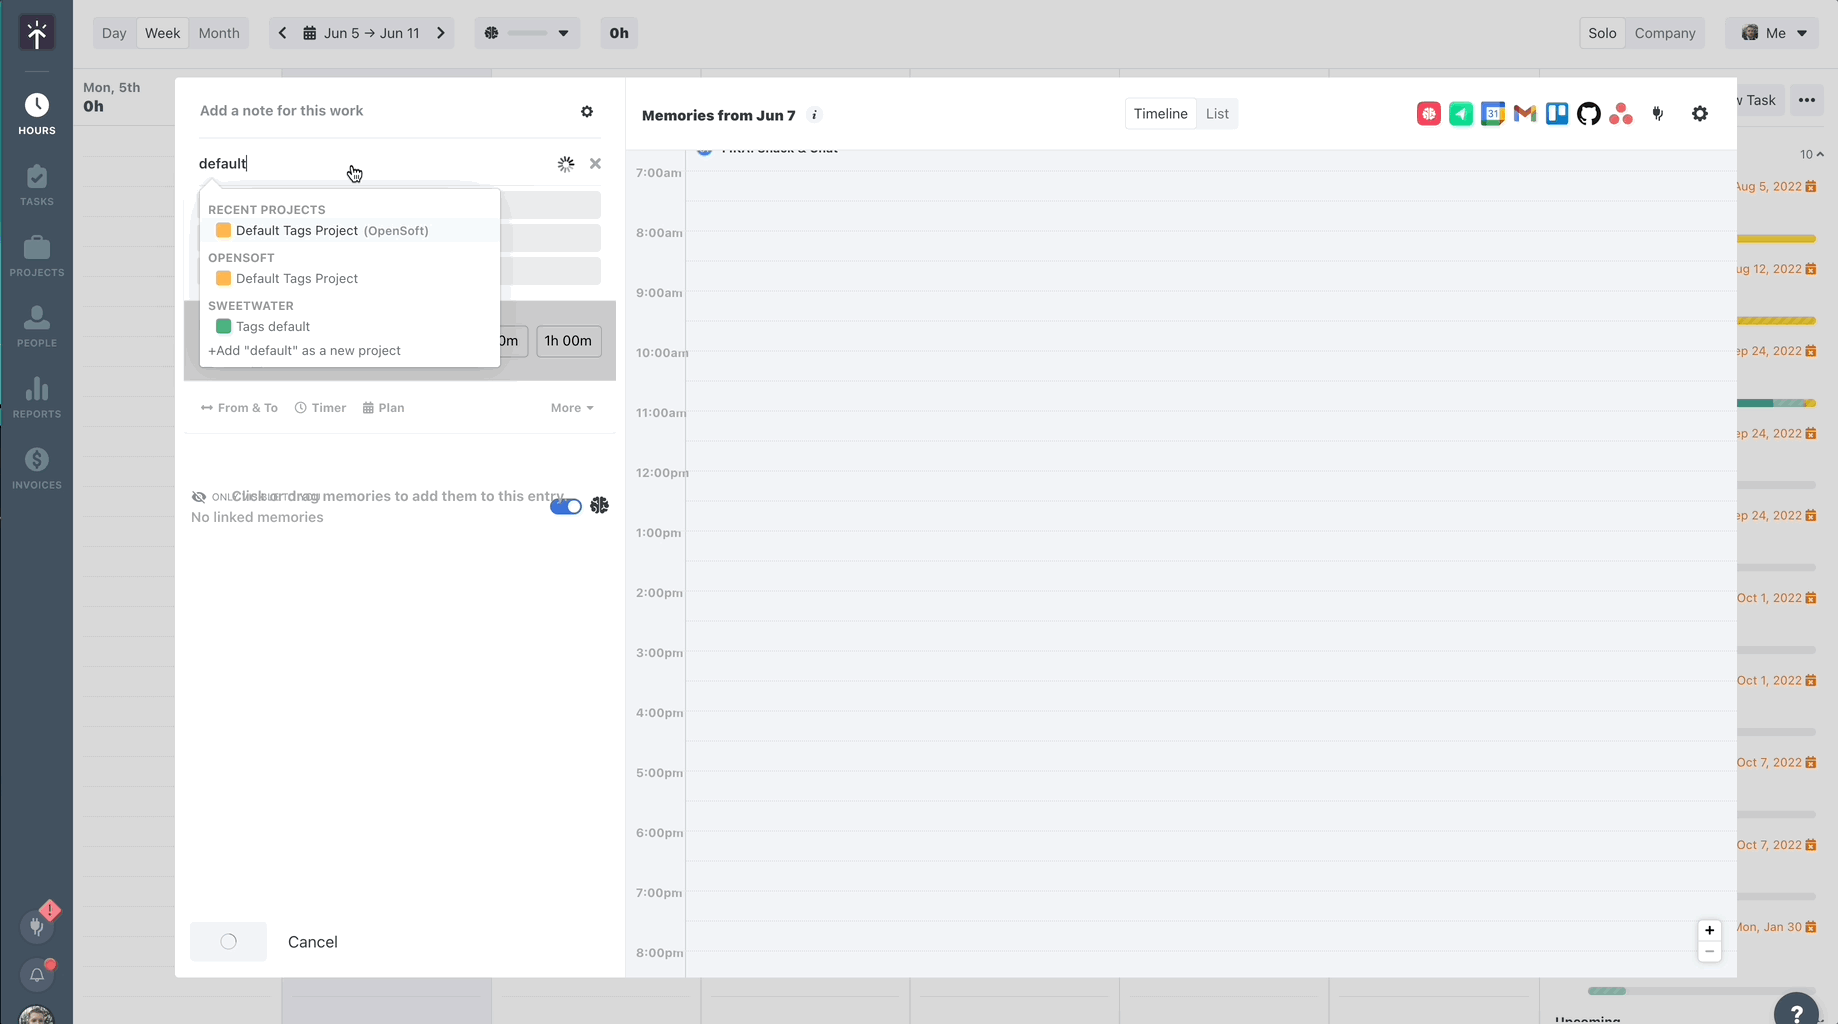Toggle the linked memories switch
This screenshot has height=1024, width=1838.
(565, 506)
